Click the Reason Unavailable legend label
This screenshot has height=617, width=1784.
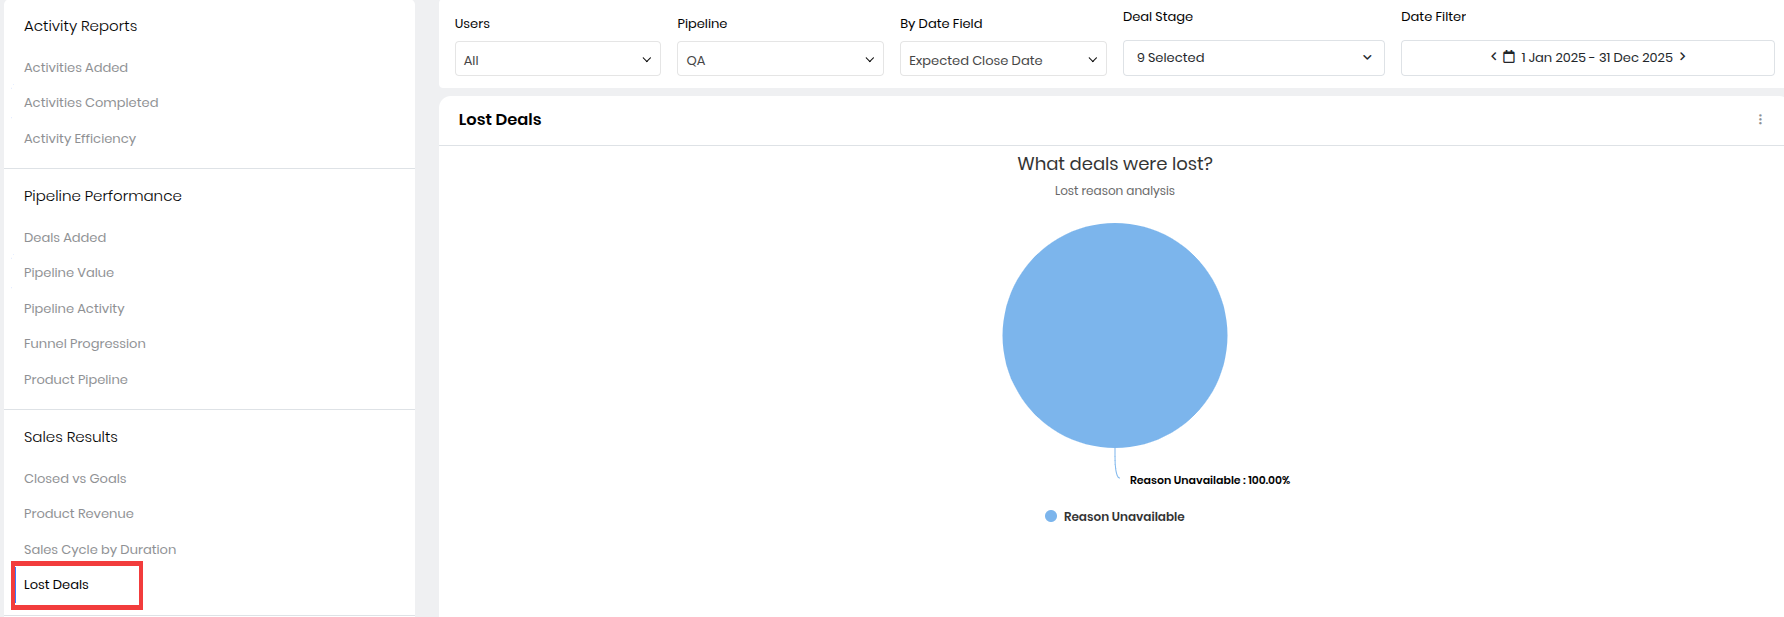tap(1124, 516)
